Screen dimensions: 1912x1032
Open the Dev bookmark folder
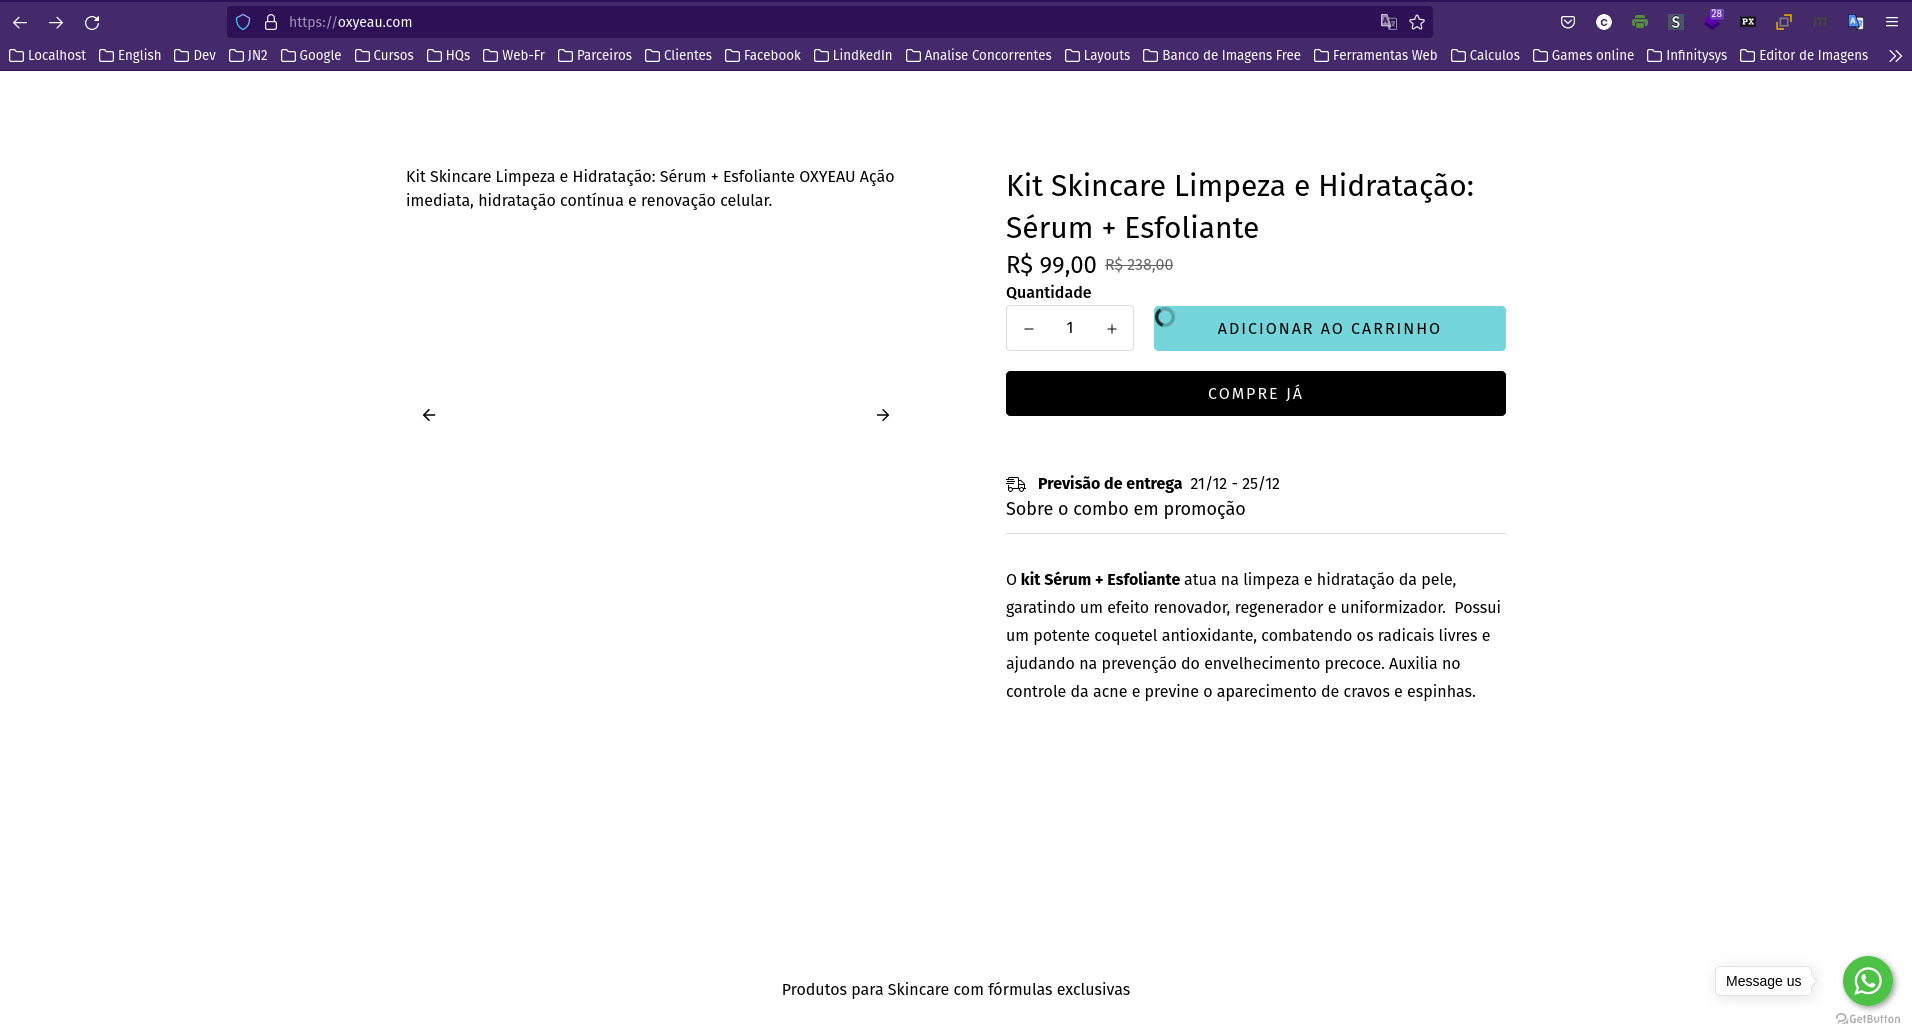coord(195,56)
